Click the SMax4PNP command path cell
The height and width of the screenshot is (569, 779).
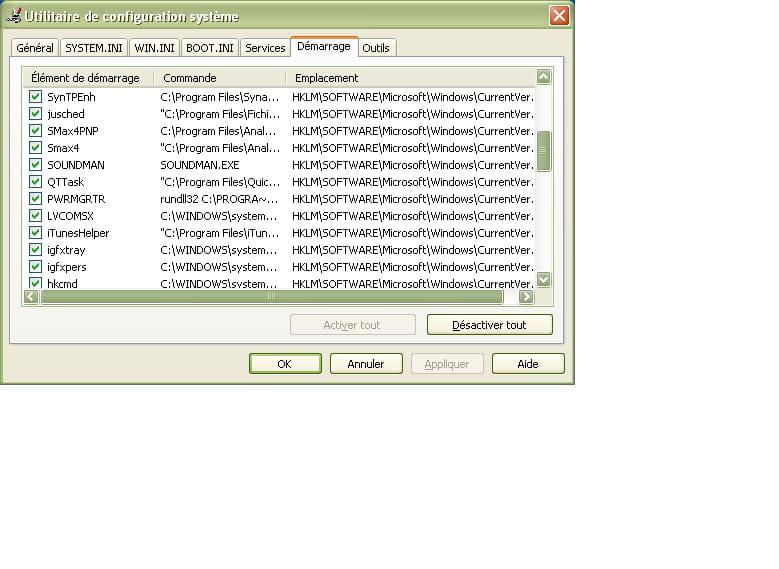coord(218,131)
